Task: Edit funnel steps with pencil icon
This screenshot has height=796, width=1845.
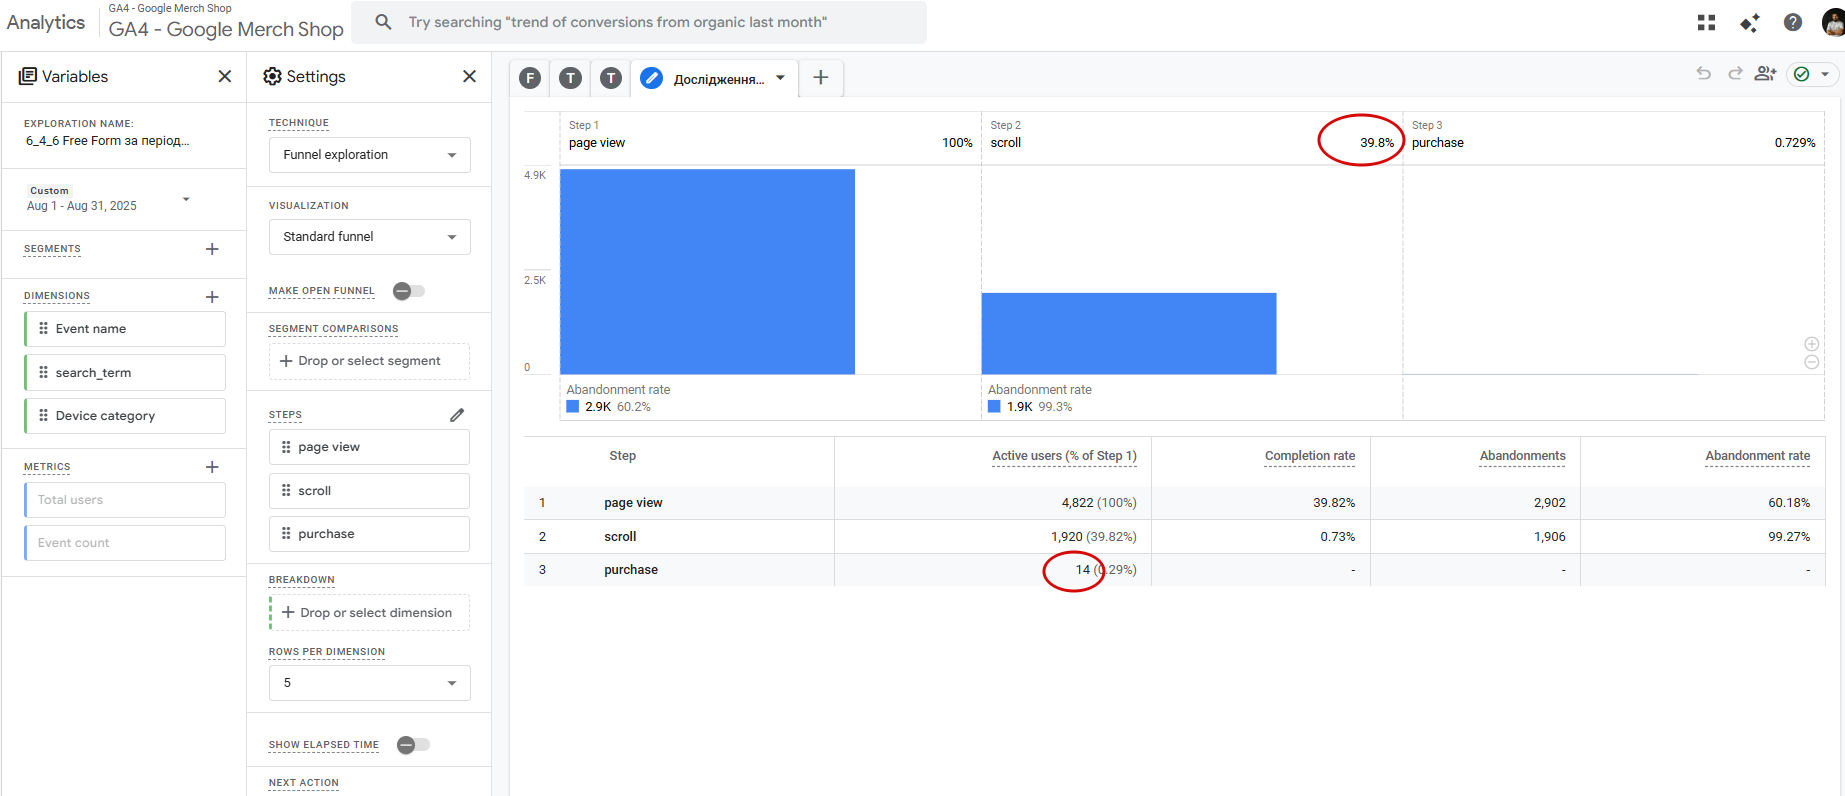Action: 457,415
